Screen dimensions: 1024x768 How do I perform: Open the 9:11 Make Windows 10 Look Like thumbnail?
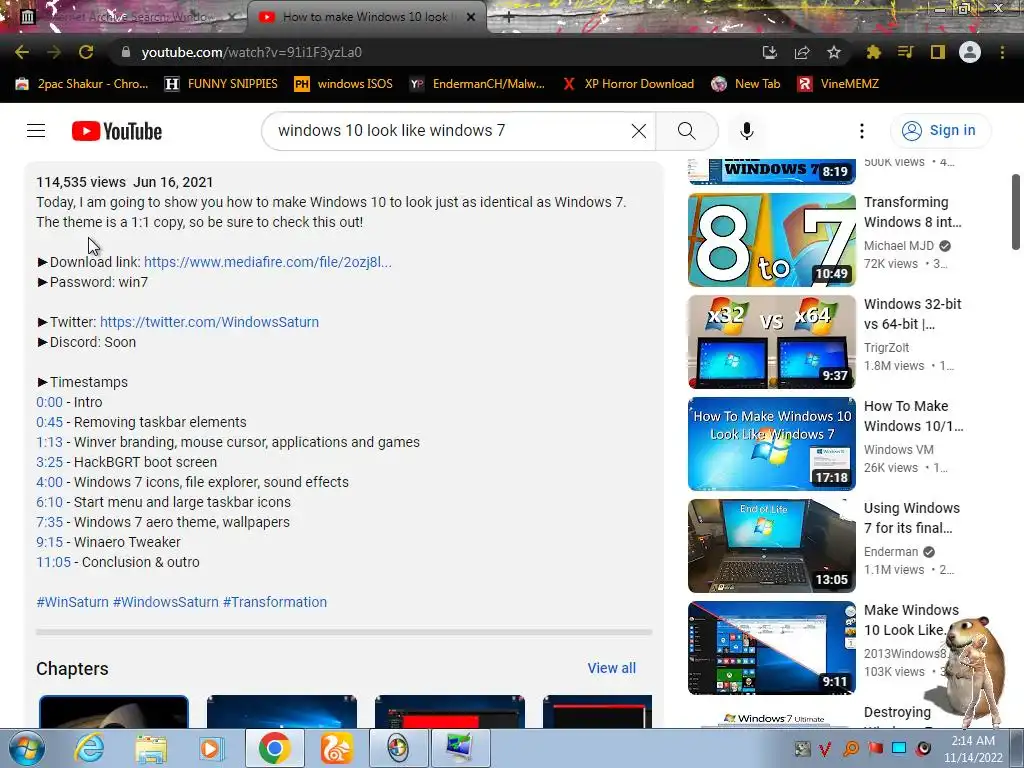[771, 647]
